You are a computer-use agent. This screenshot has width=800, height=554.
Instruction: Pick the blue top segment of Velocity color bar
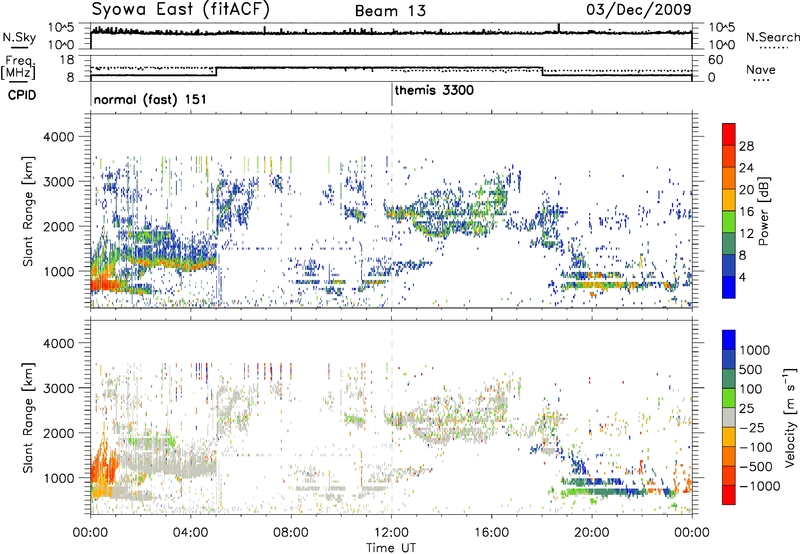click(729, 340)
